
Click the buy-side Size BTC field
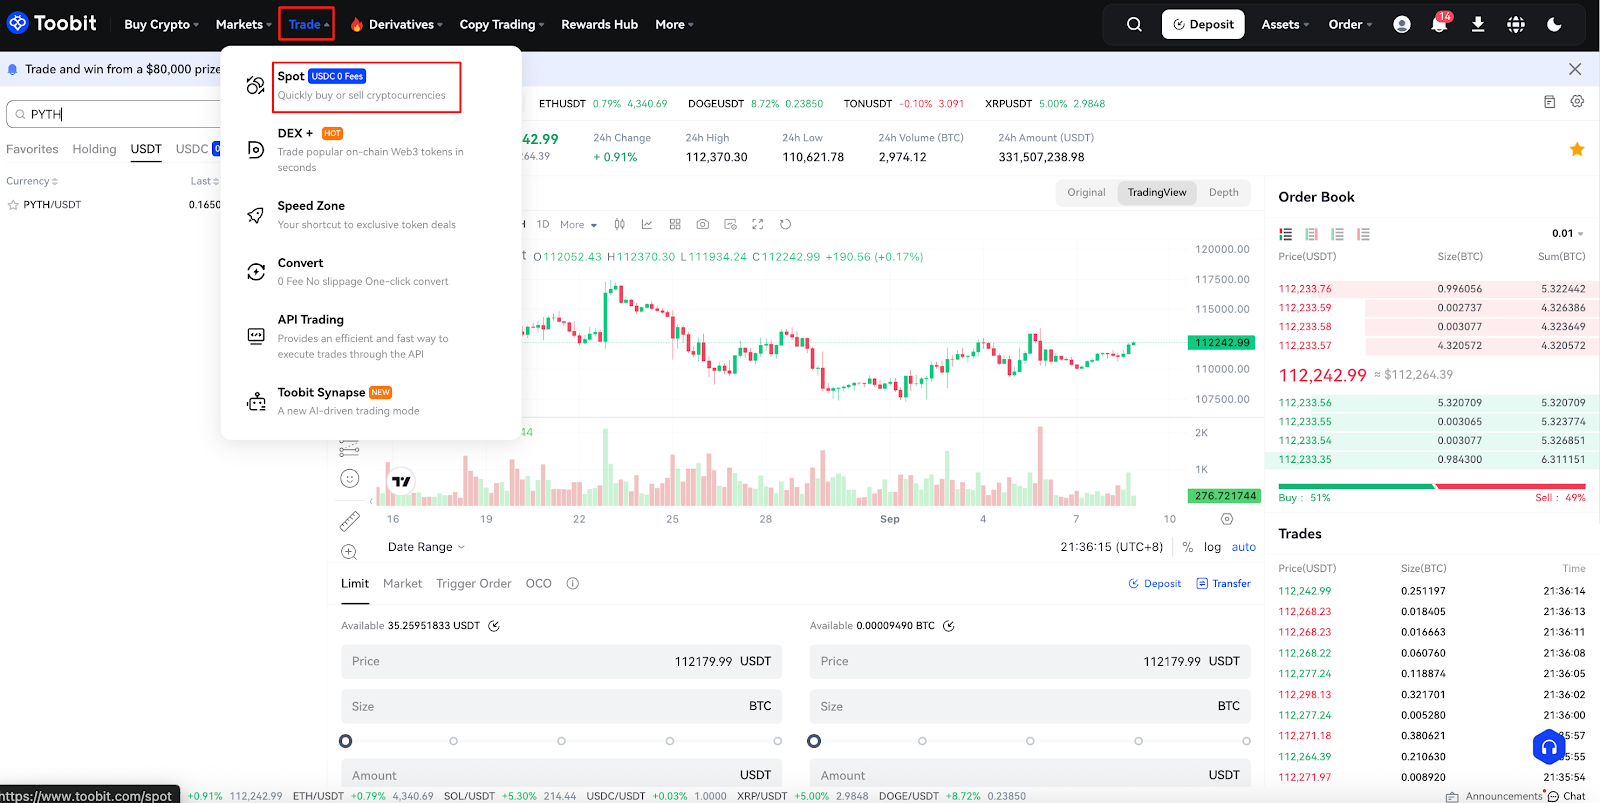[x=561, y=706]
